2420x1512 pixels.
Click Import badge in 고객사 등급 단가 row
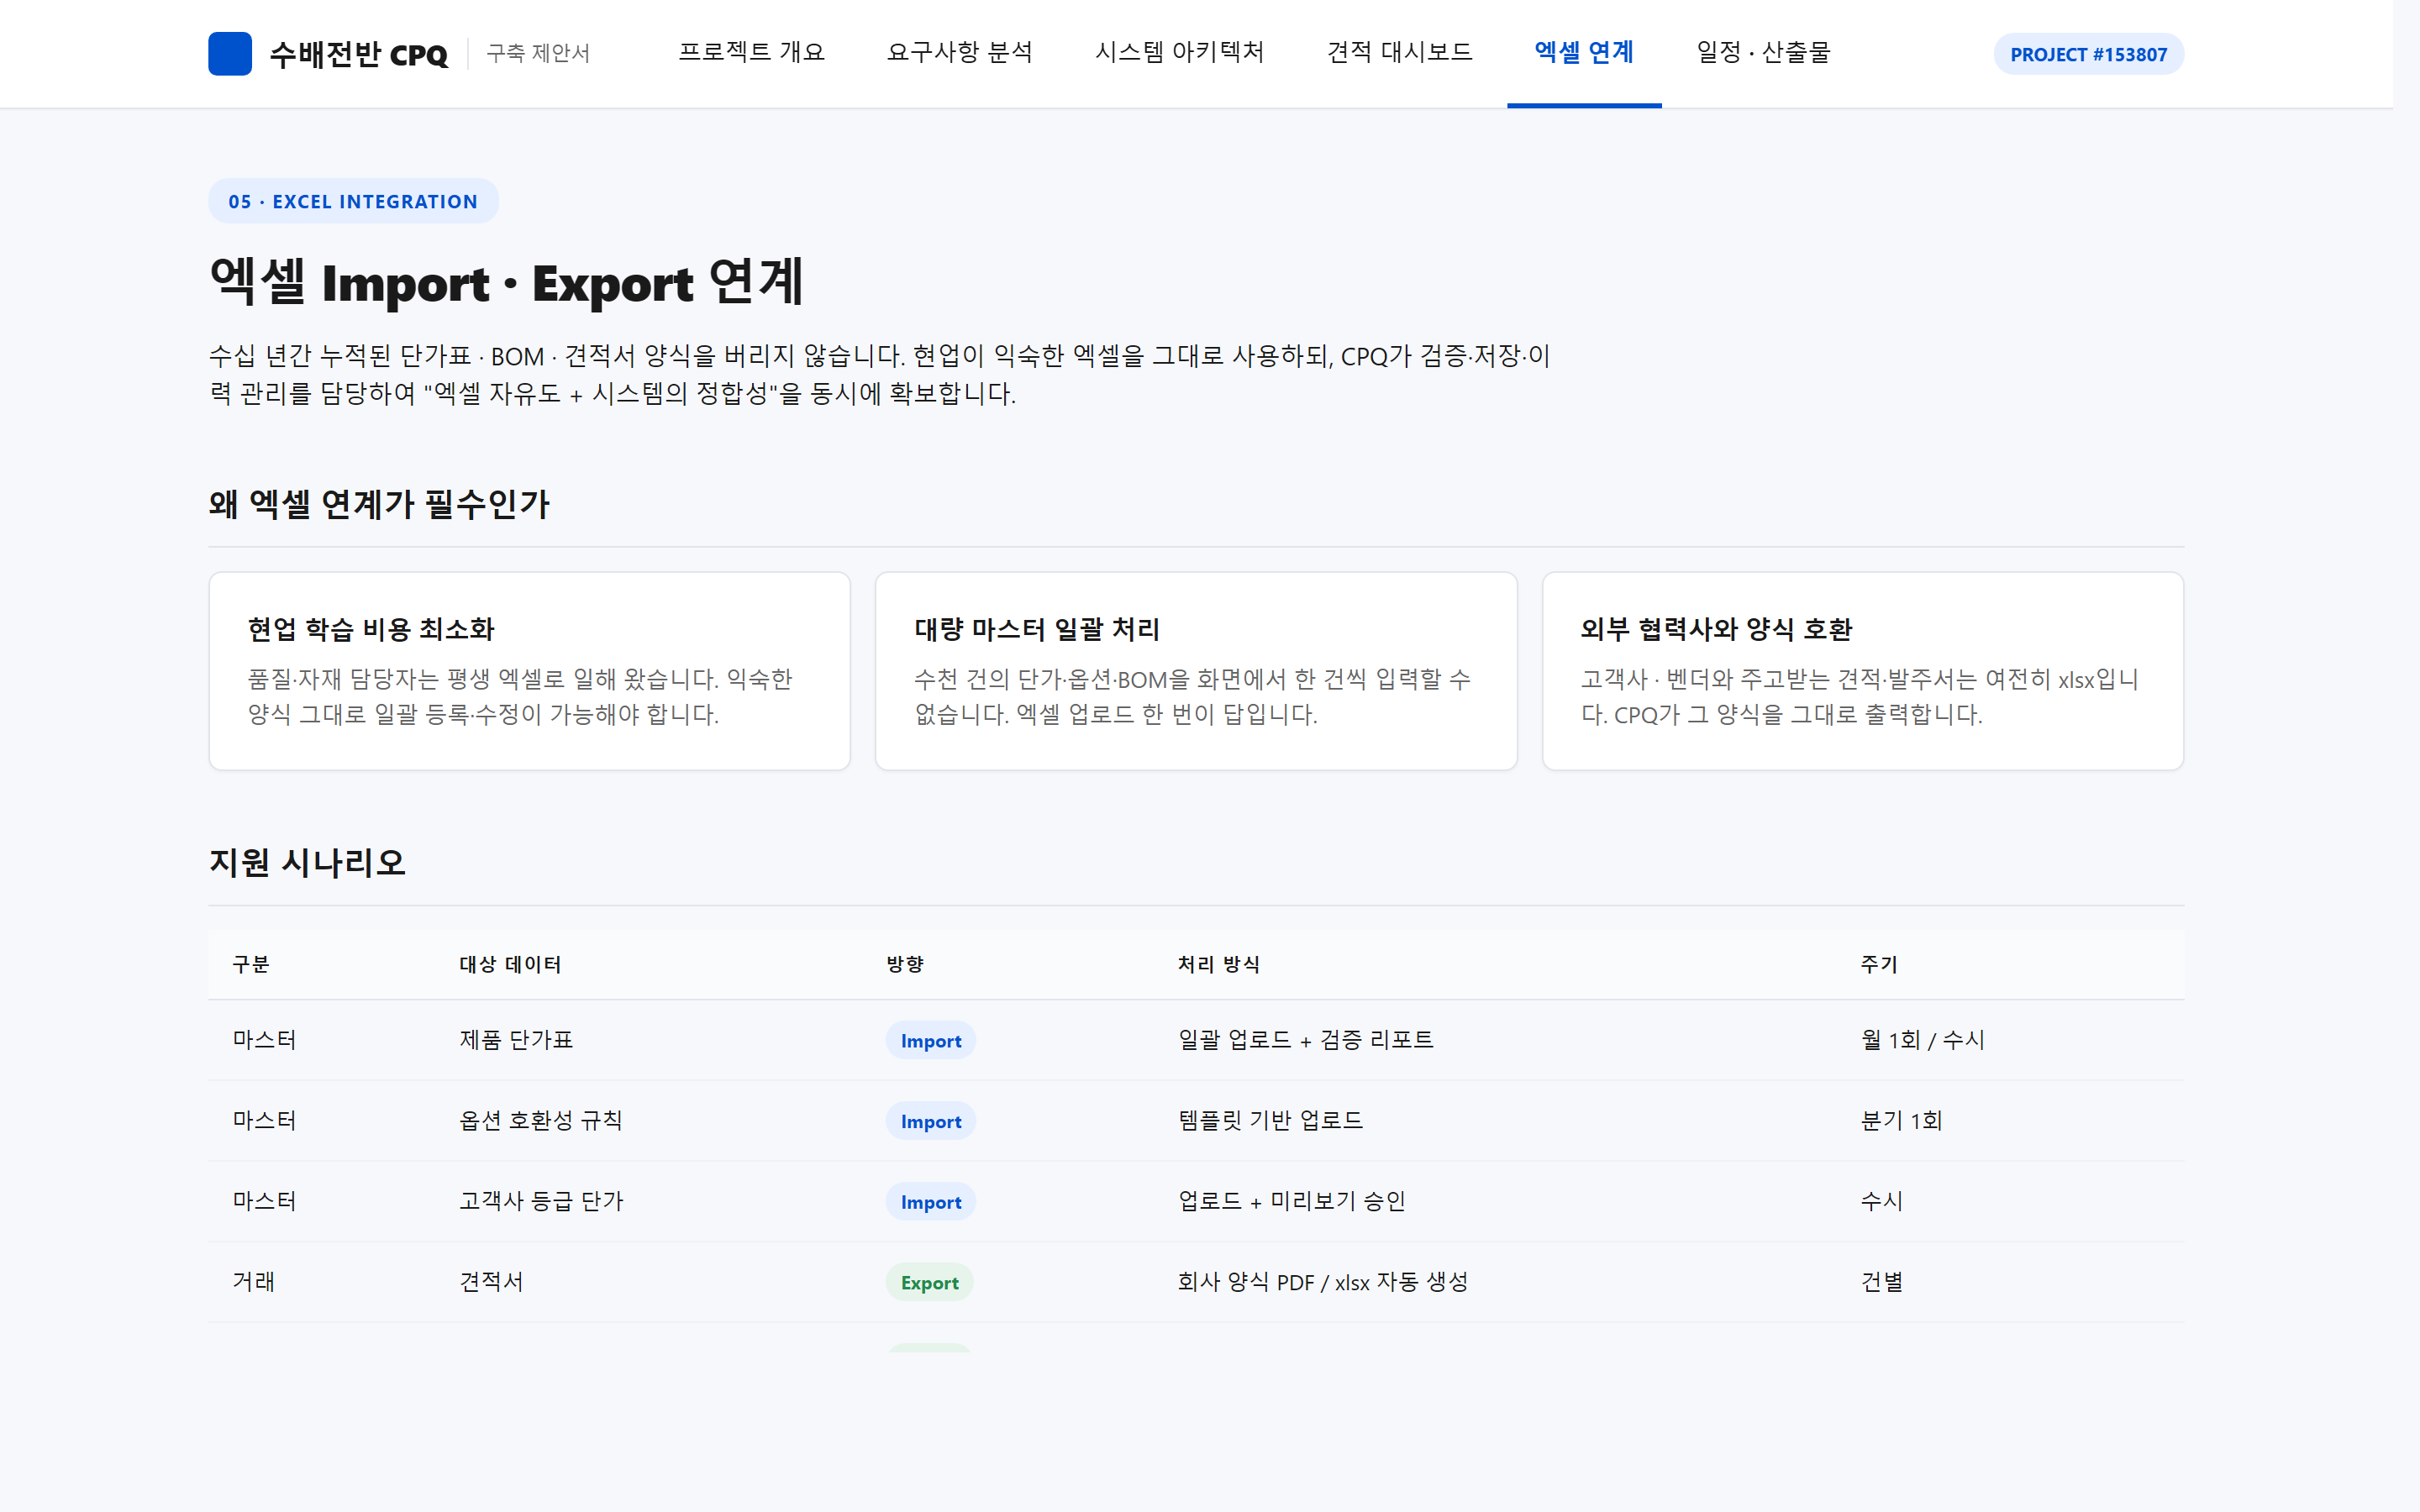pos(930,1202)
